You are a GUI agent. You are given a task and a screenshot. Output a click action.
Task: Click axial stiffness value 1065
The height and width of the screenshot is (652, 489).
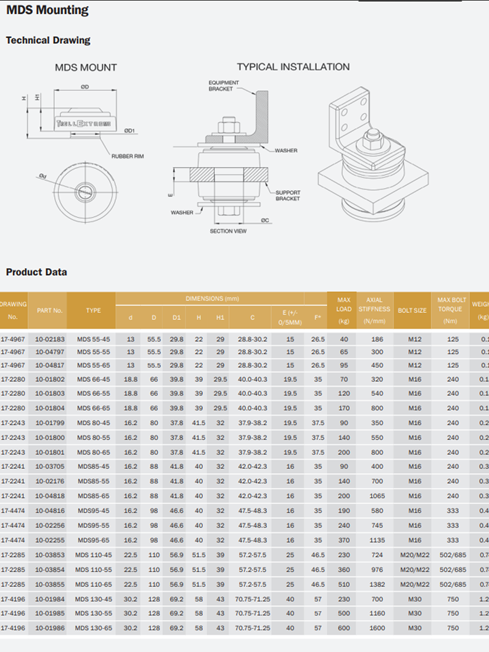click(377, 496)
